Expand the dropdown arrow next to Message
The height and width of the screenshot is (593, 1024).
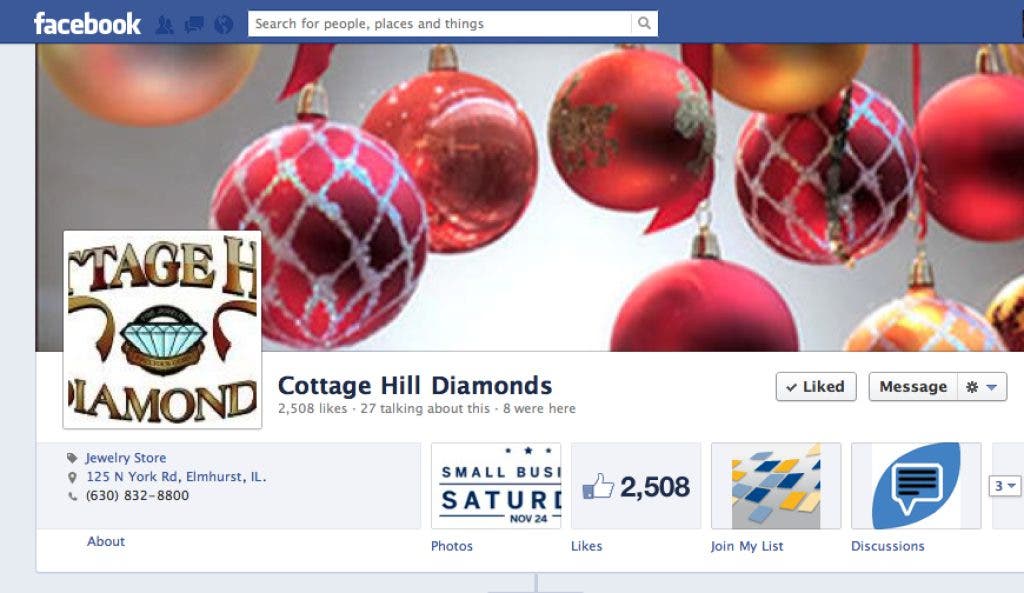(x=992, y=387)
